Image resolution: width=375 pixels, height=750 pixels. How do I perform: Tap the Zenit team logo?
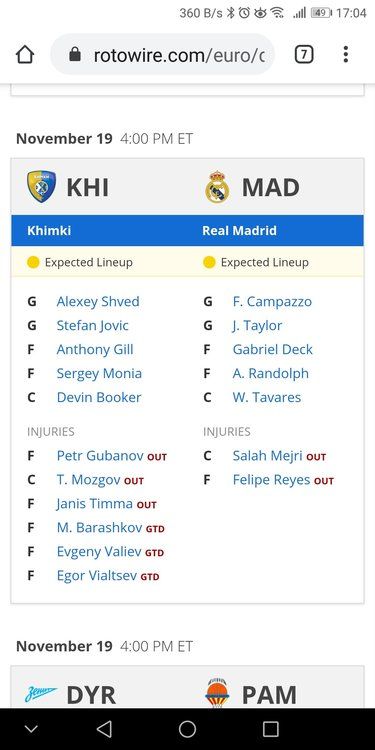[41, 694]
